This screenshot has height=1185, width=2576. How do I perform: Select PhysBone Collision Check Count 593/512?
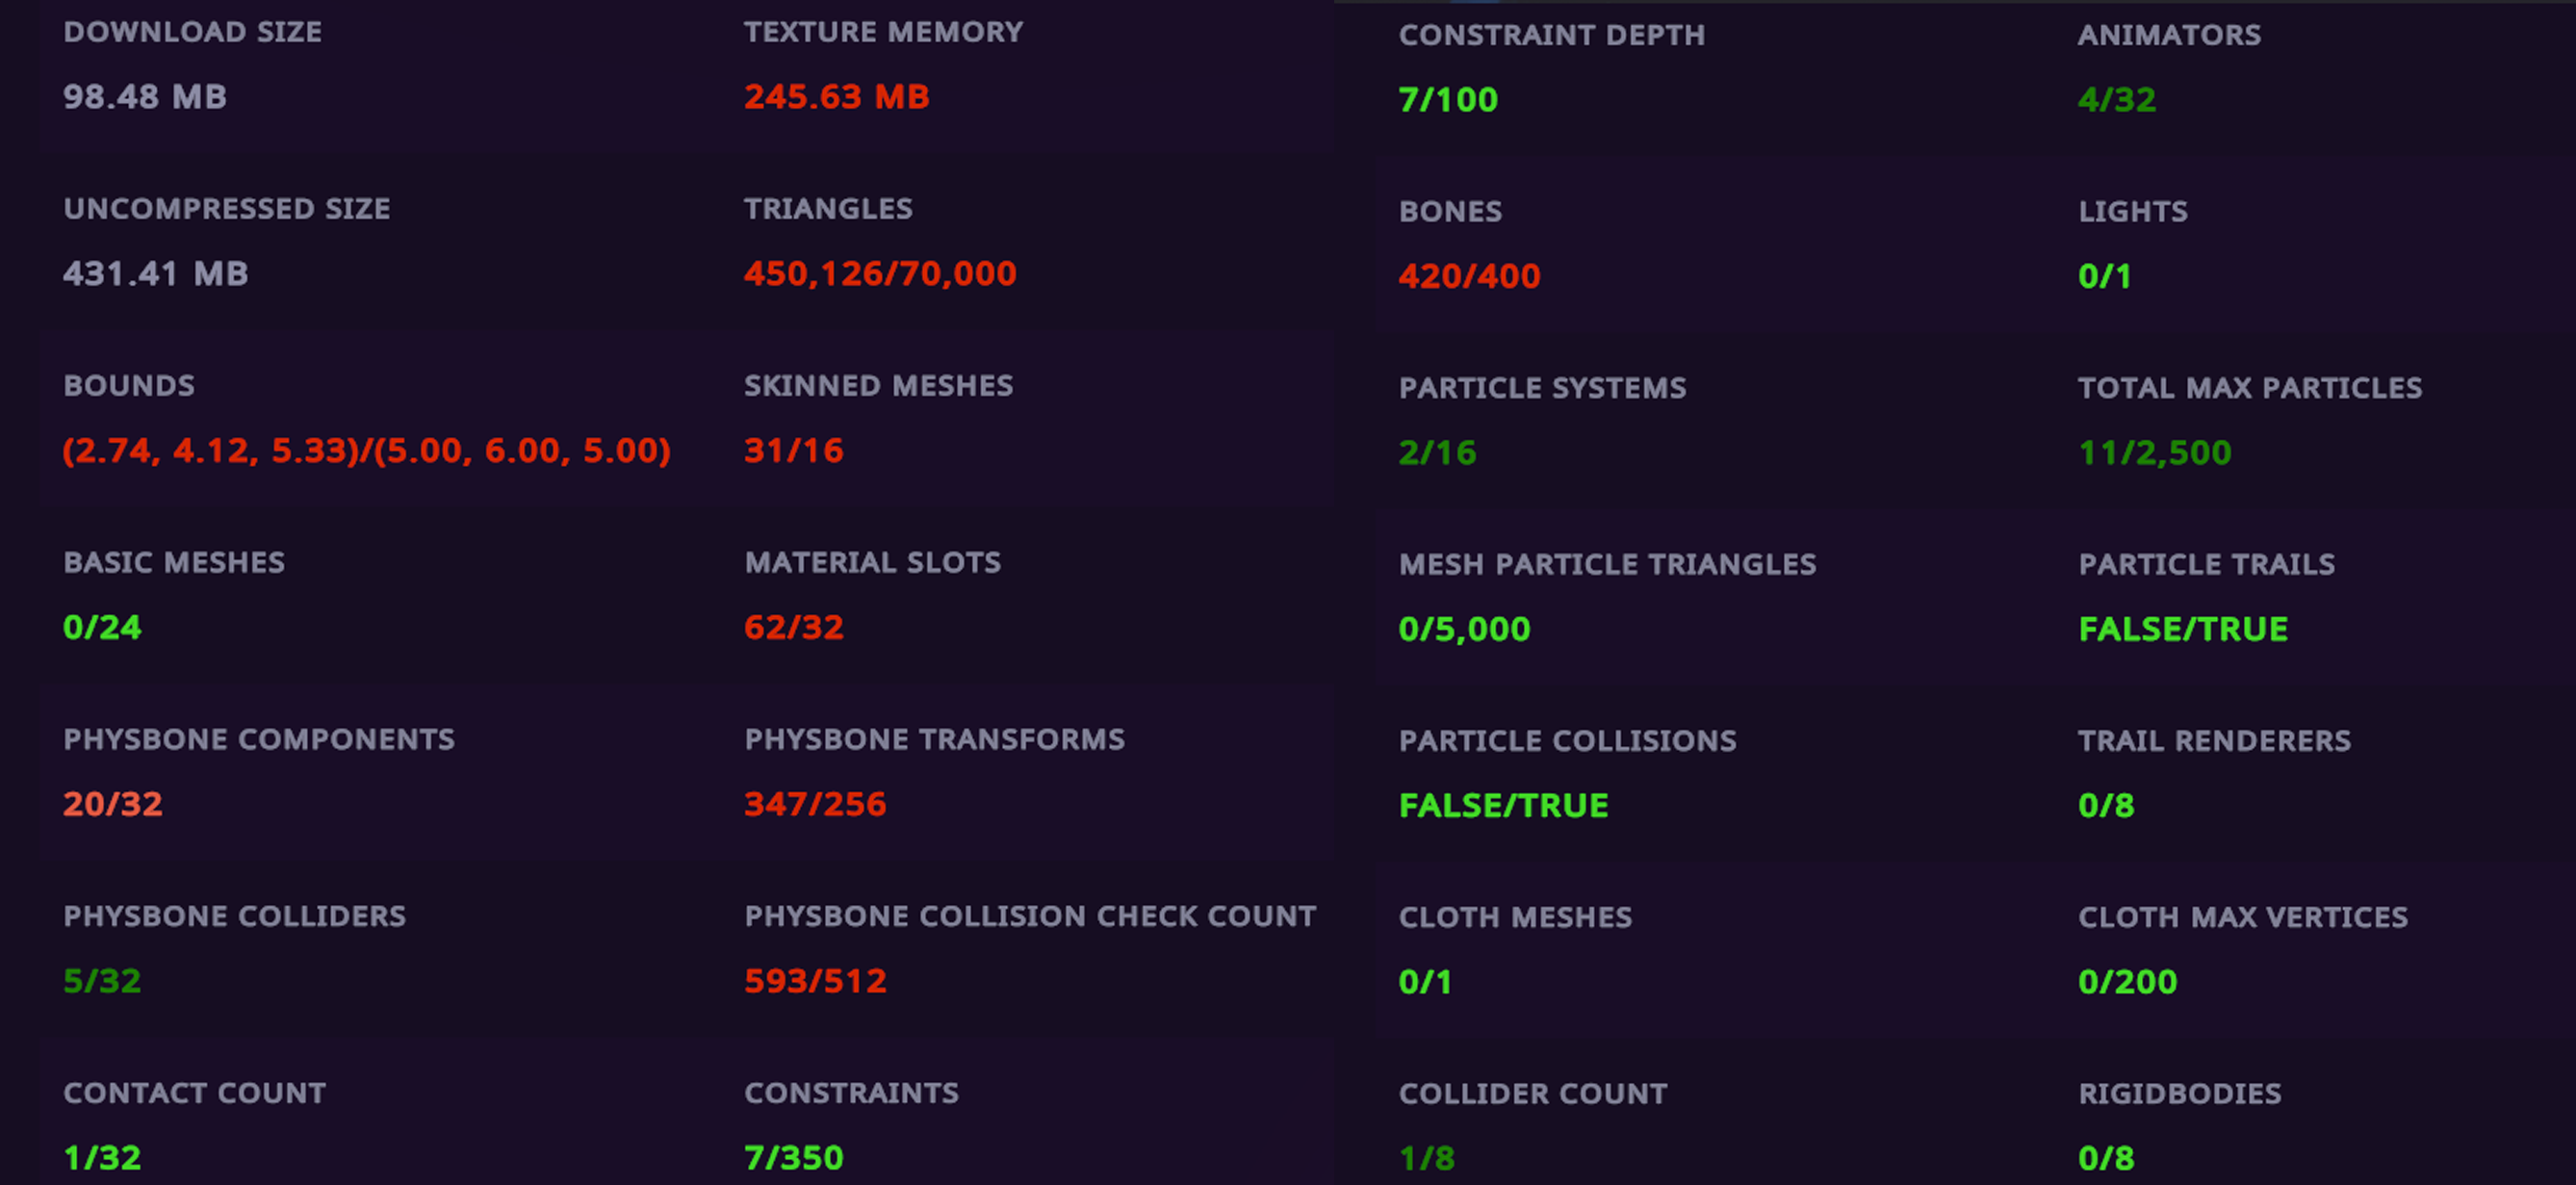coord(815,981)
